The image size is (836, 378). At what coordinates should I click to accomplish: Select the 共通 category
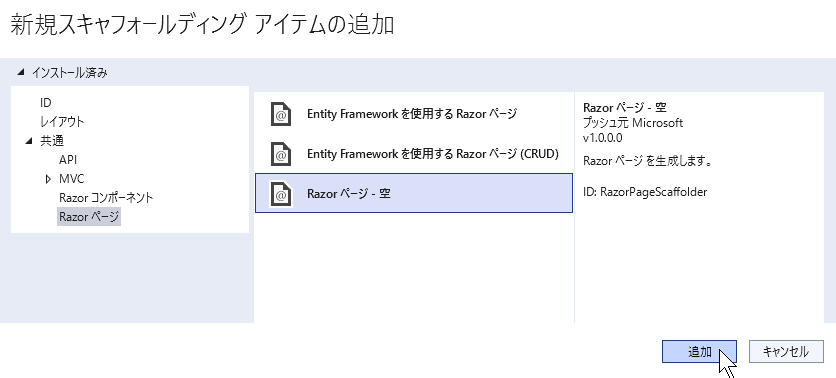(x=52, y=141)
